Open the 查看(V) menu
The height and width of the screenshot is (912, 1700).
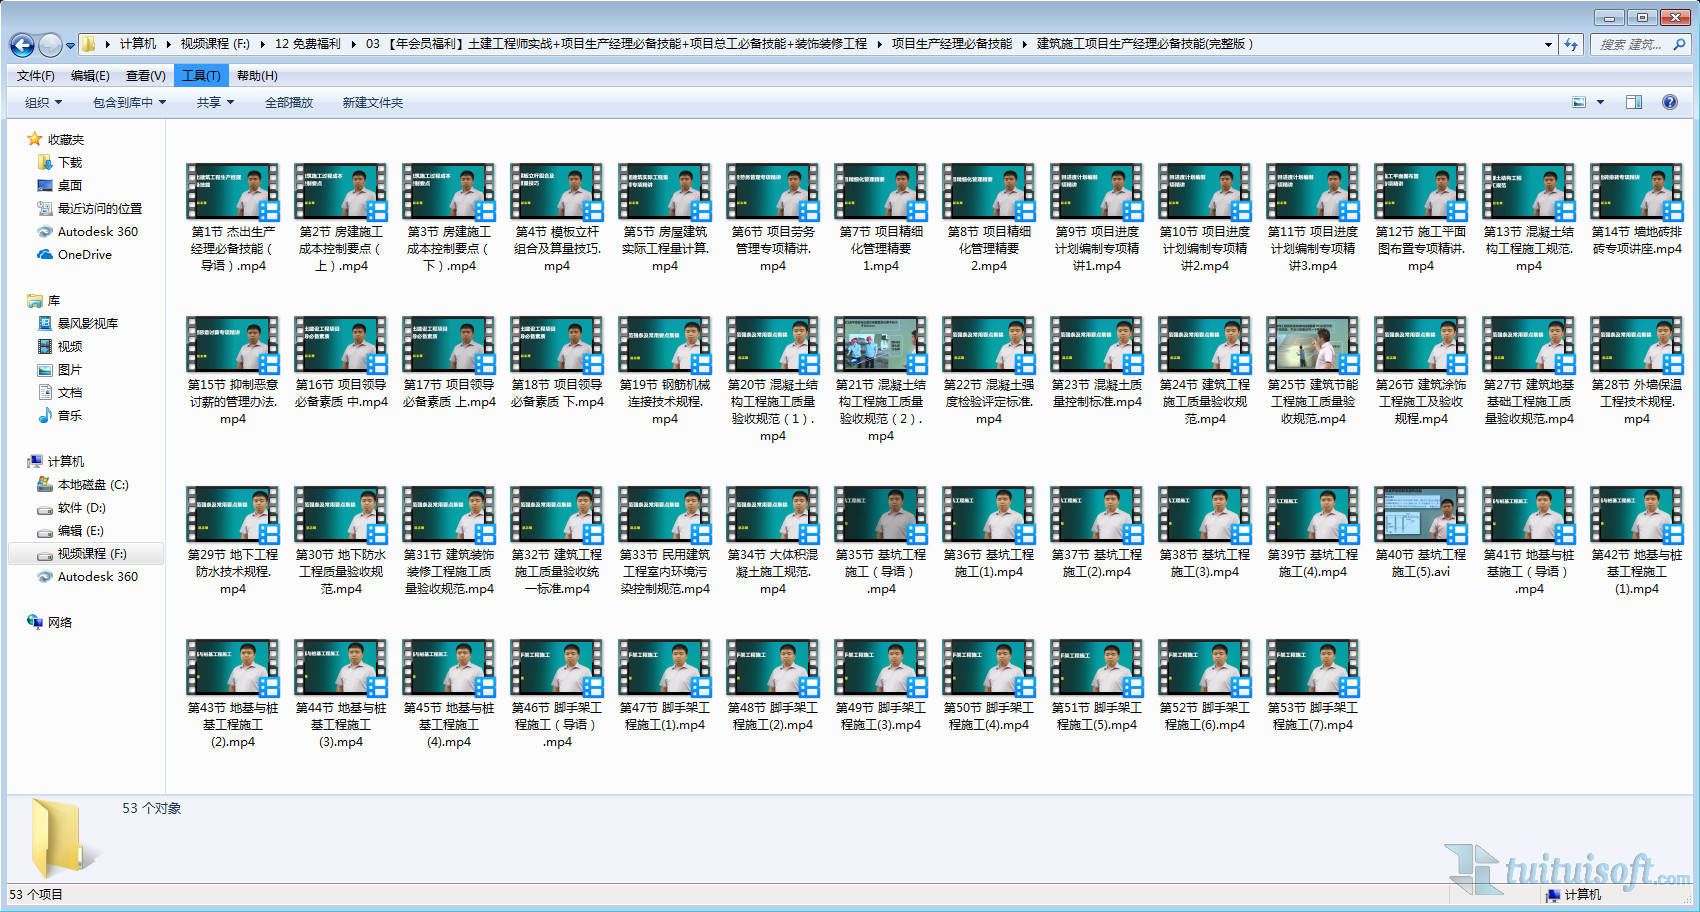coord(145,76)
